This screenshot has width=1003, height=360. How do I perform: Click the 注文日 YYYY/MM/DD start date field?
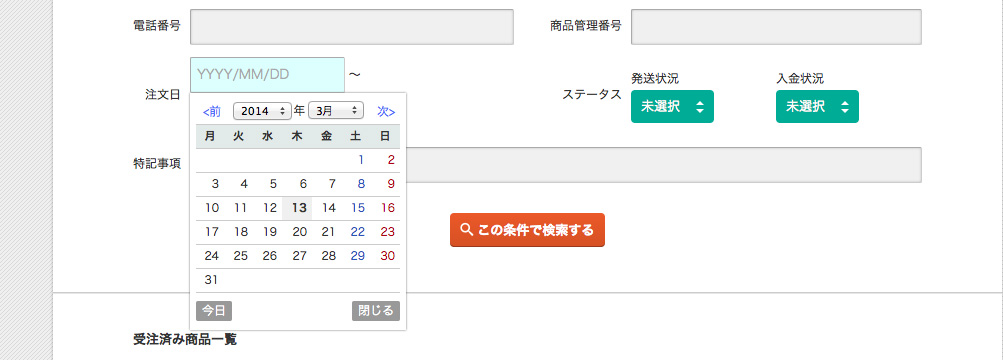click(x=267, y=75)
